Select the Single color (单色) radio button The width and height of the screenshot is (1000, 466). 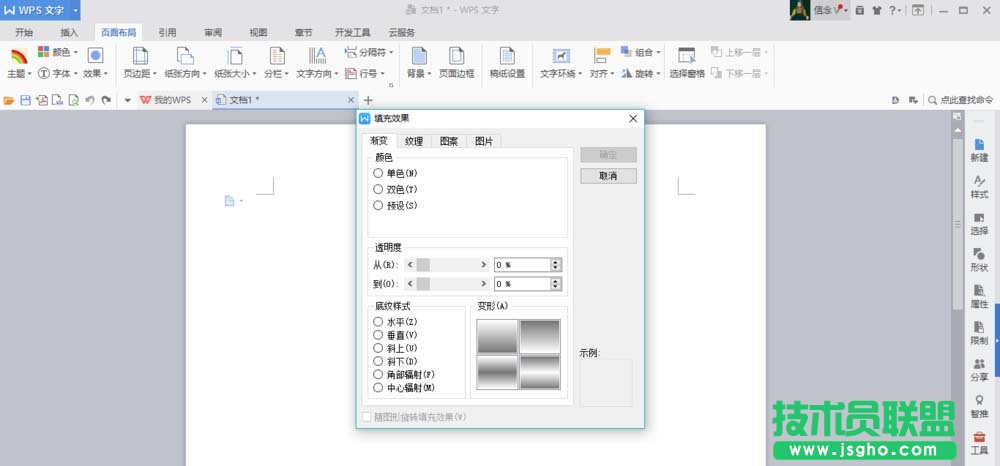[x=378, y=173]
